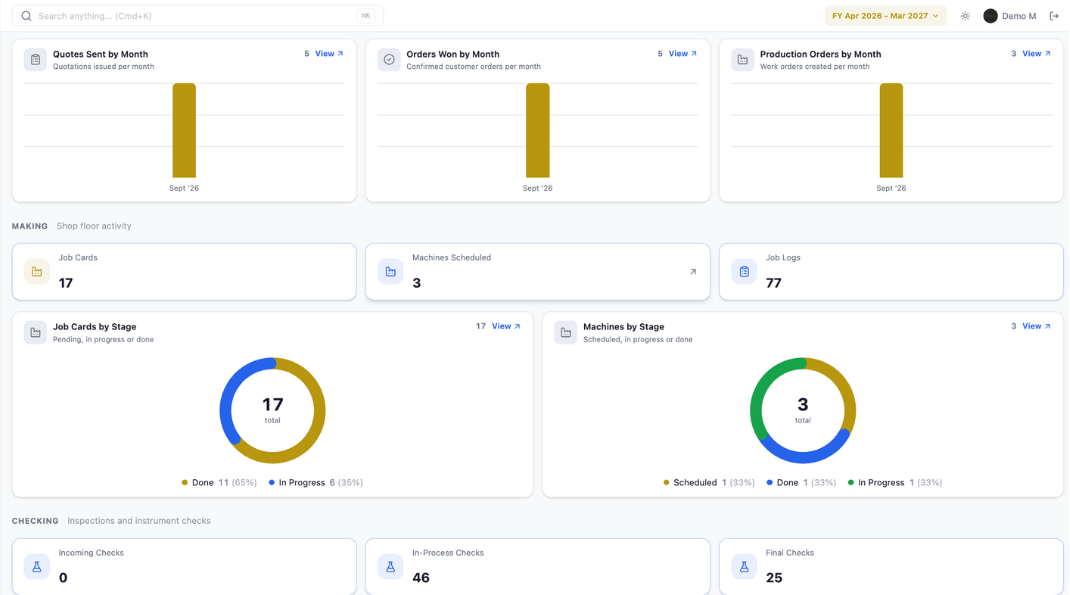Click the Orders Won by Month checkmark icon
Image resolution: width=1070 pixels, height=595 pixels.
389,60
